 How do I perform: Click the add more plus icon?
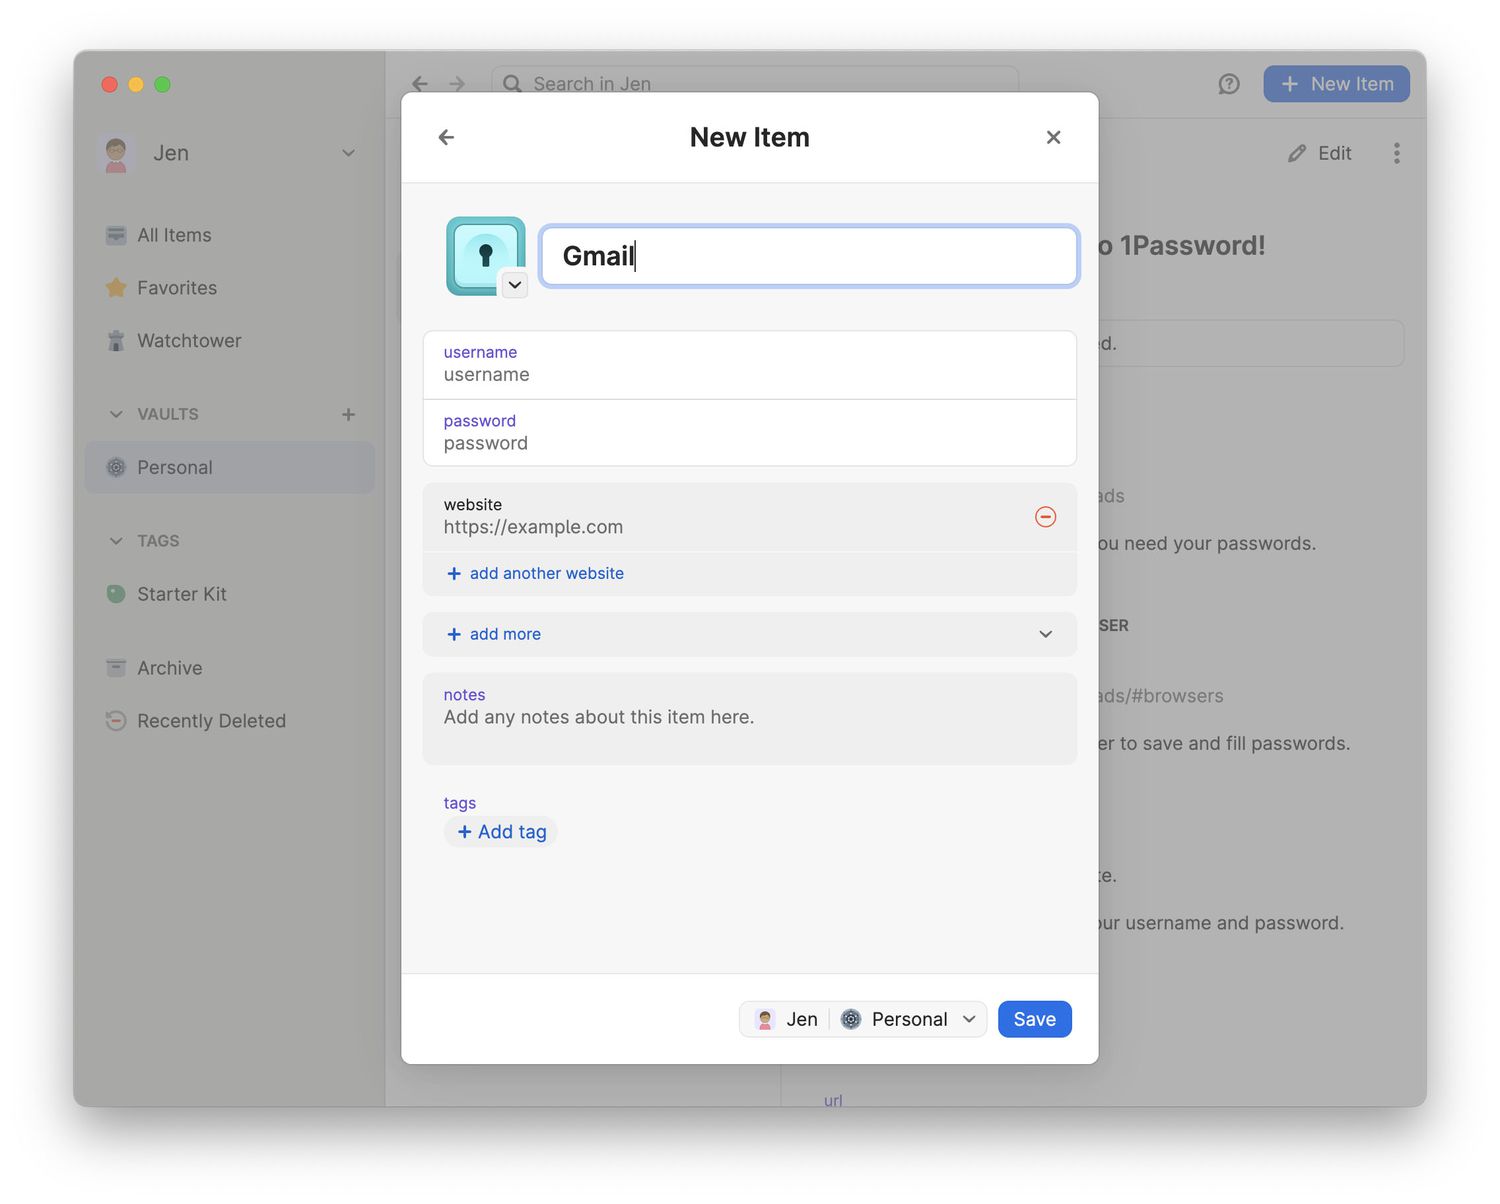(x=454, y=634)
